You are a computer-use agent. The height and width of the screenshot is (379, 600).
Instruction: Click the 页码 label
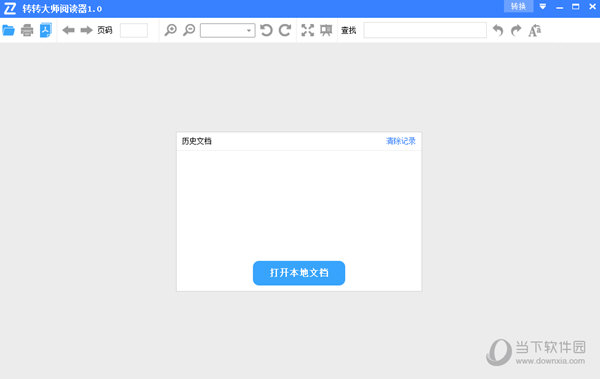105,30
